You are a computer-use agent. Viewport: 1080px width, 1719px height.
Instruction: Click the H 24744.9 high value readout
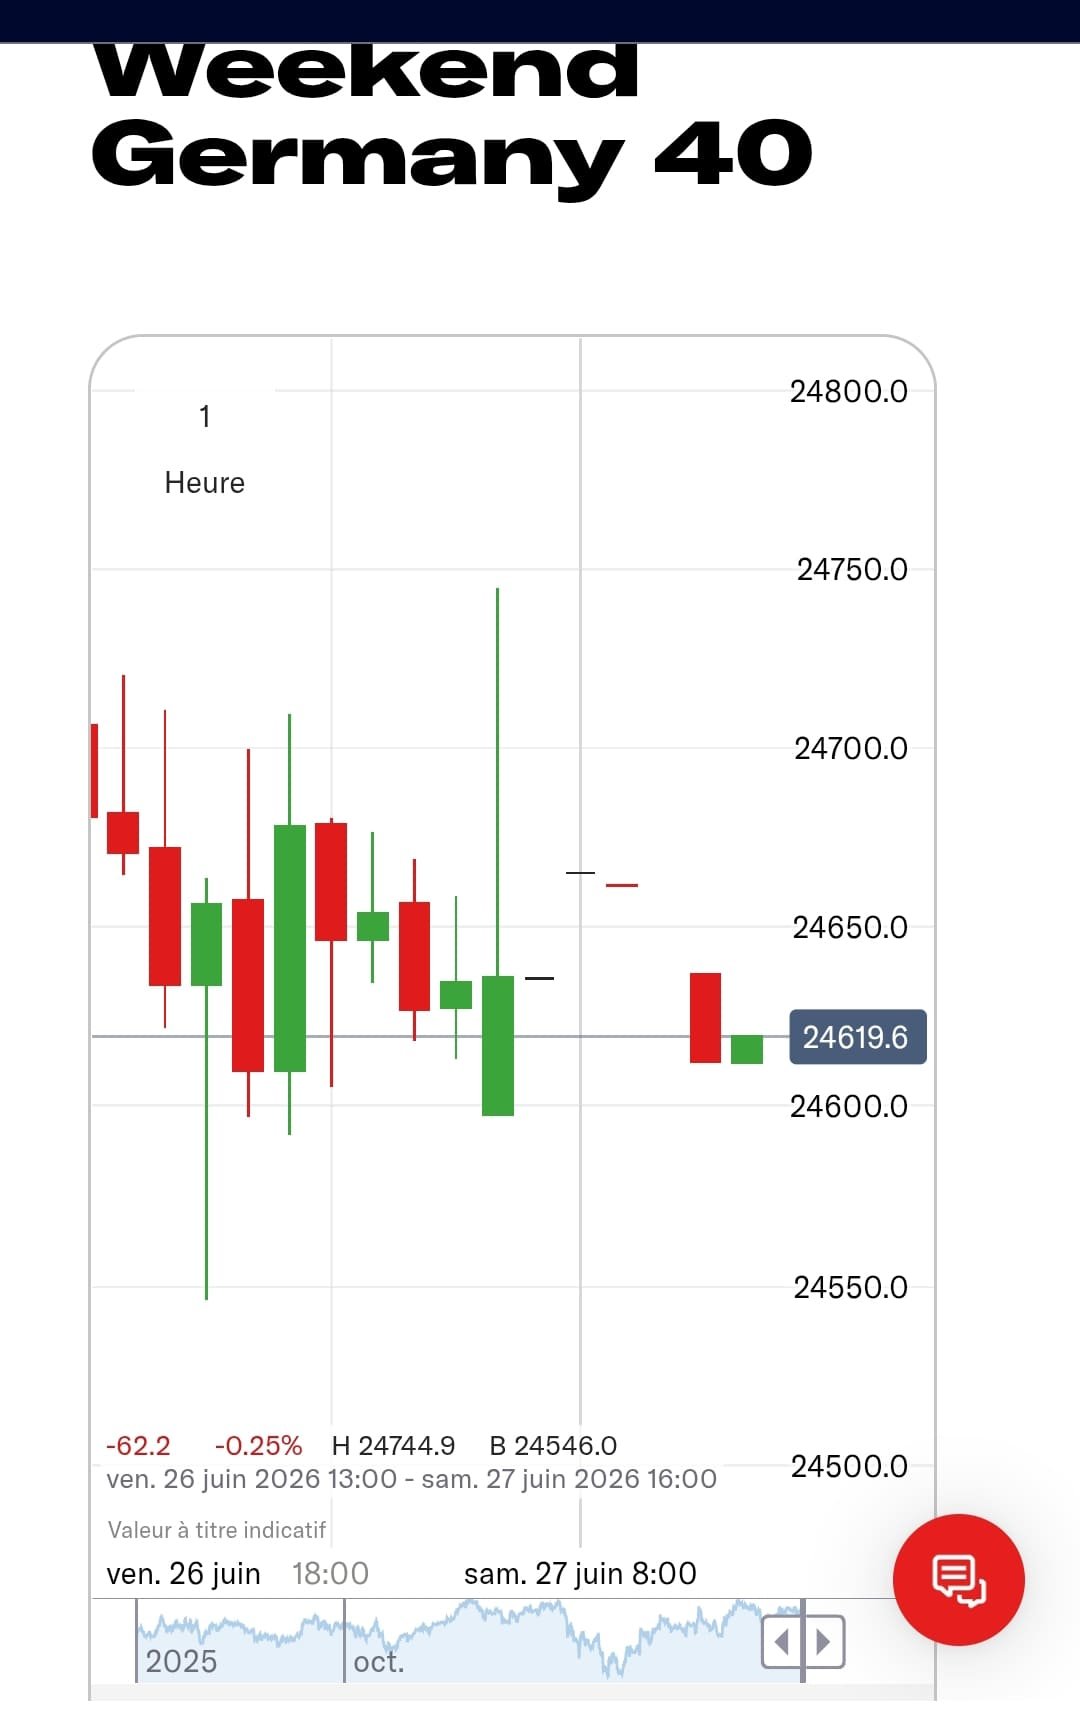(393, 1446)
